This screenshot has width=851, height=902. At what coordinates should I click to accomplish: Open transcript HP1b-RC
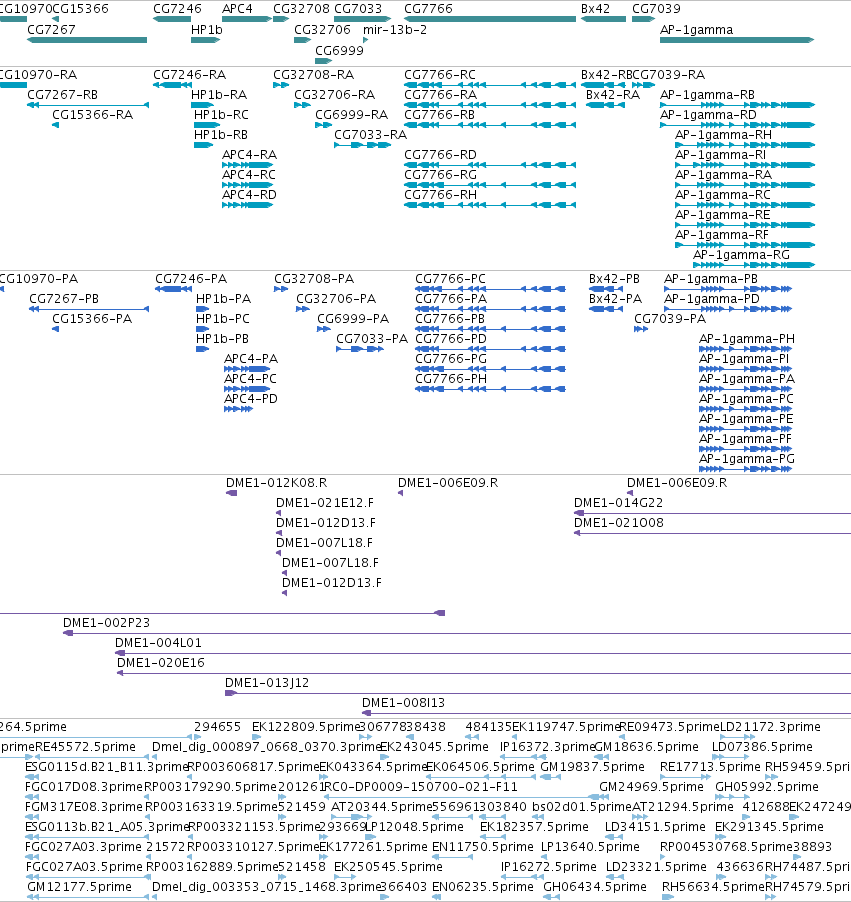click(221, 115)
